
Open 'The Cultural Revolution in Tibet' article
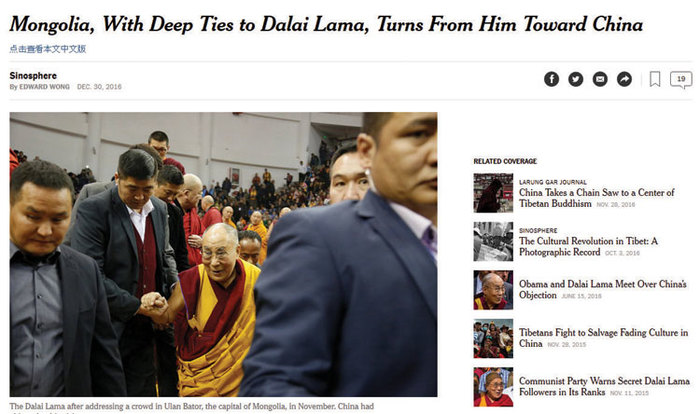[588, 246]
